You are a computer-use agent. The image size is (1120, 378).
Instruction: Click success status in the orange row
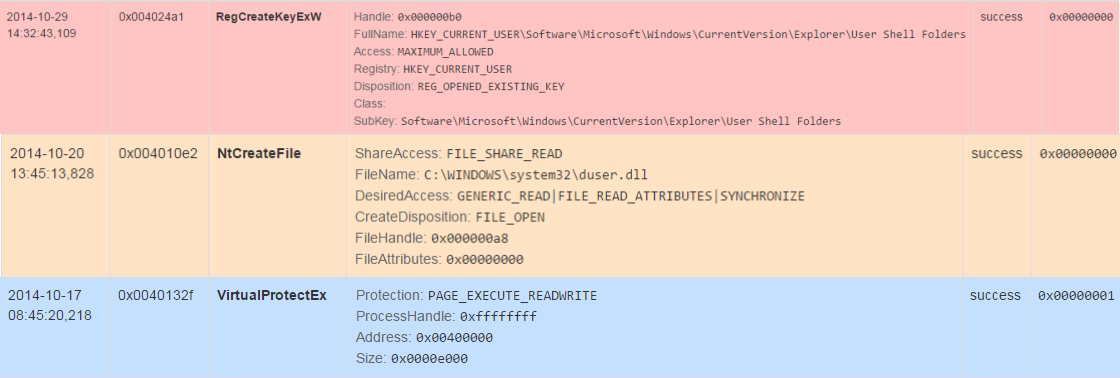click(996, 154)
